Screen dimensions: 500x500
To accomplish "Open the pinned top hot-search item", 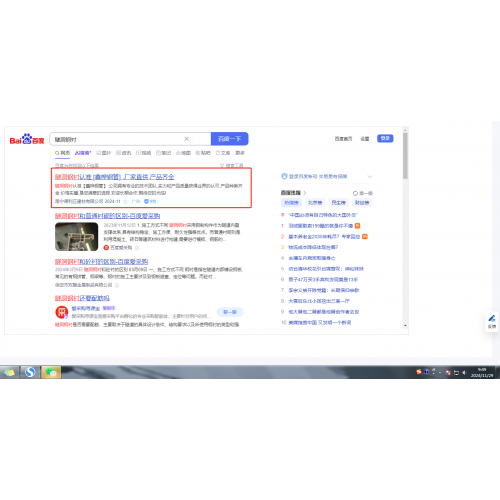I will (x=323, y=215).
